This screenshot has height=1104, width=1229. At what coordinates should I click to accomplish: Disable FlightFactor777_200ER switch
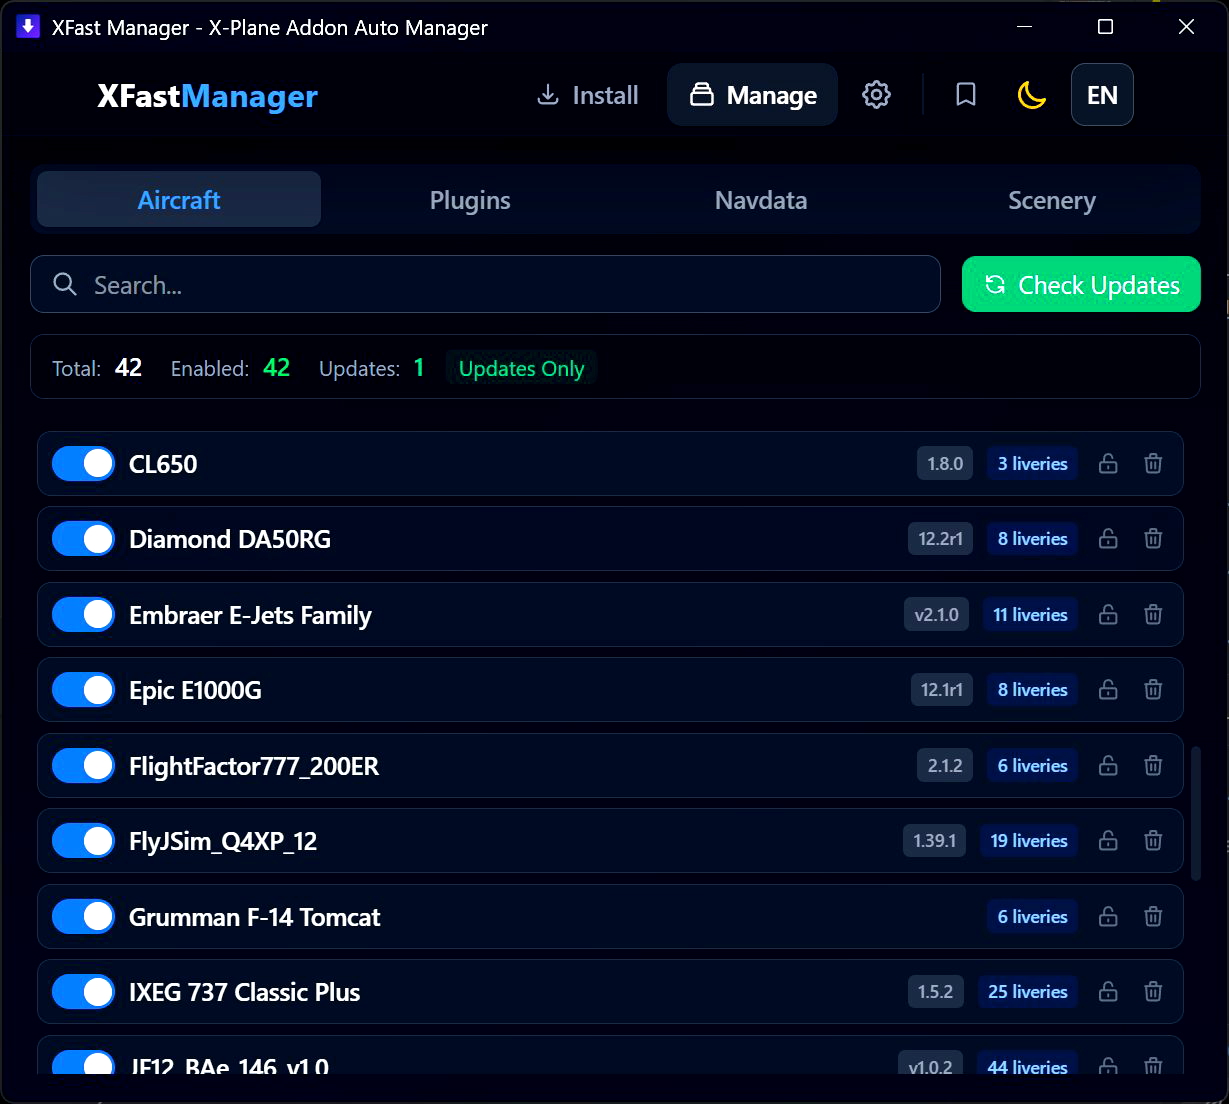click(84, 766)
